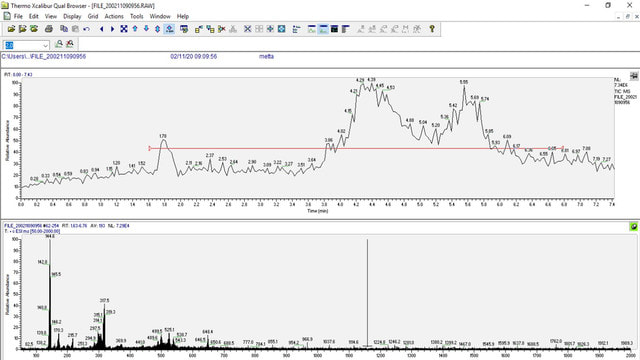Click the Undo arrow icon
The width and height of the screenshot is (640, 360).
tap(86, 29)
